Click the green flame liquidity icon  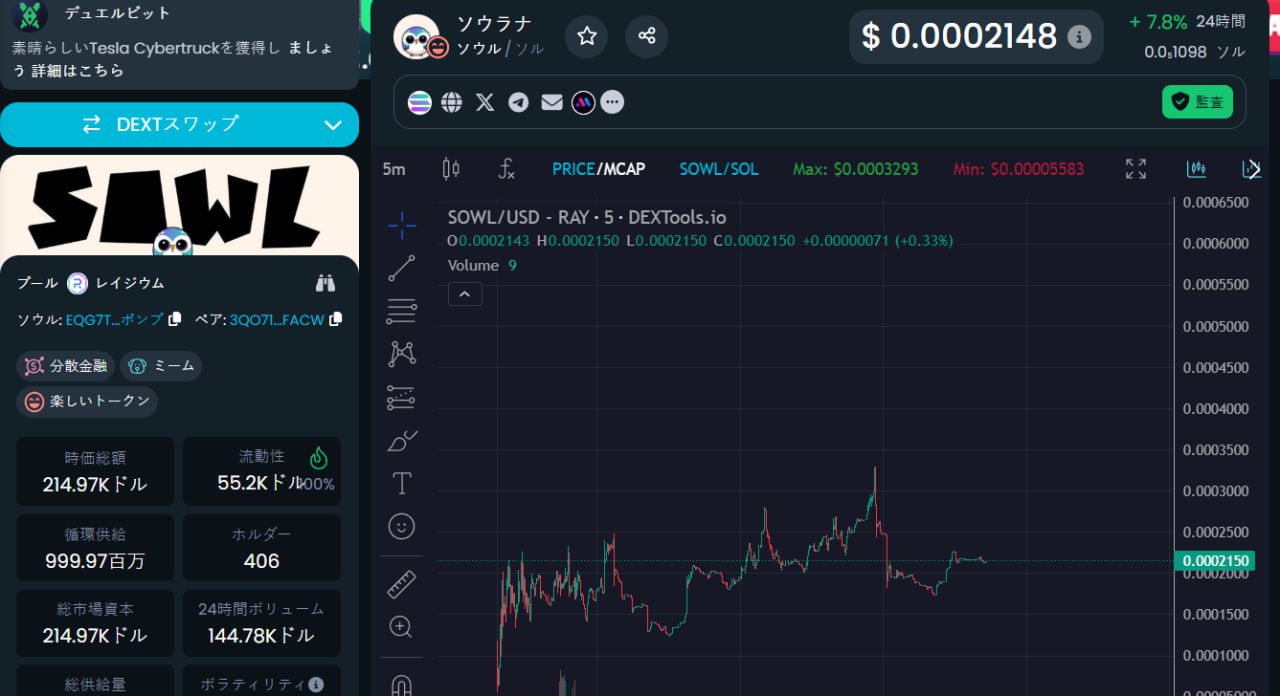[x=318, y=458]
